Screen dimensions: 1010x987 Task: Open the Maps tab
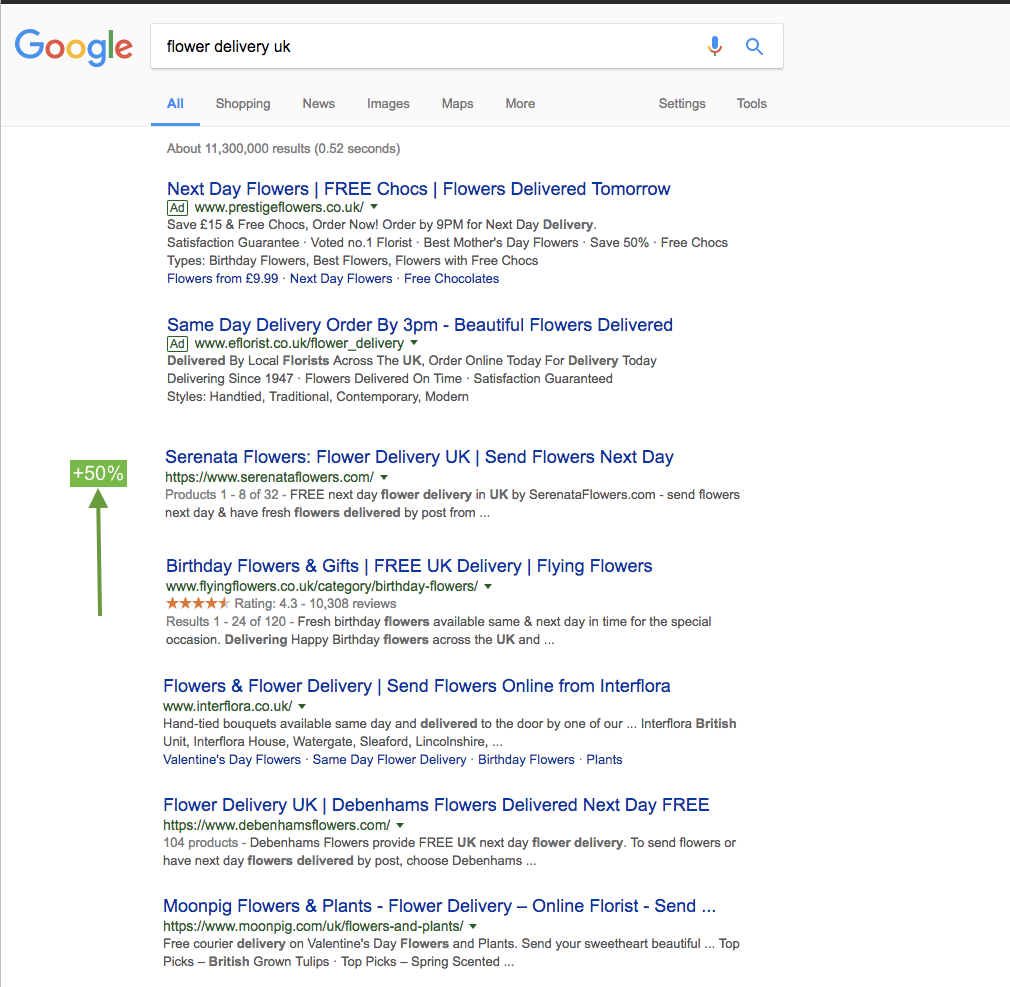(457, 104)
